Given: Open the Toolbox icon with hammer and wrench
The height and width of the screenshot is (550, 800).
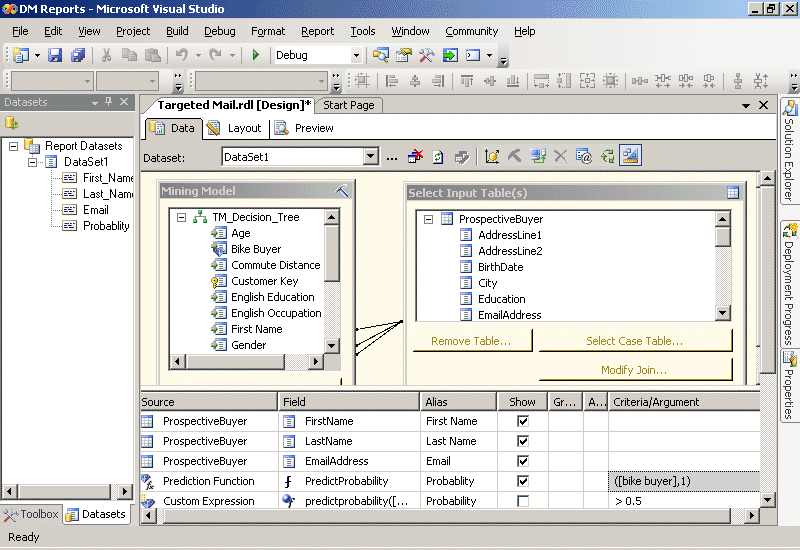Looking at the screenshot, I should click(x=427, y=55).
